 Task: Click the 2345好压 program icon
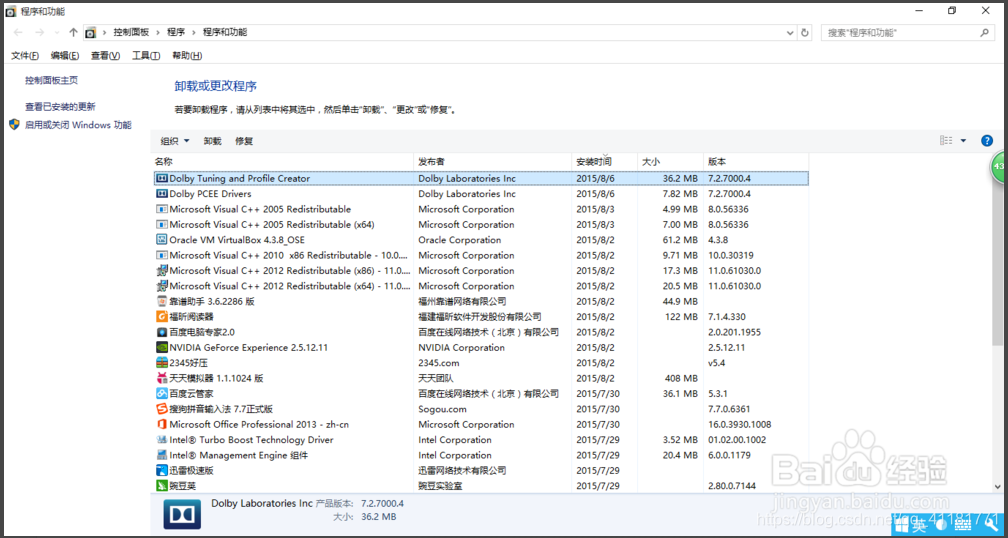(162, 363)
